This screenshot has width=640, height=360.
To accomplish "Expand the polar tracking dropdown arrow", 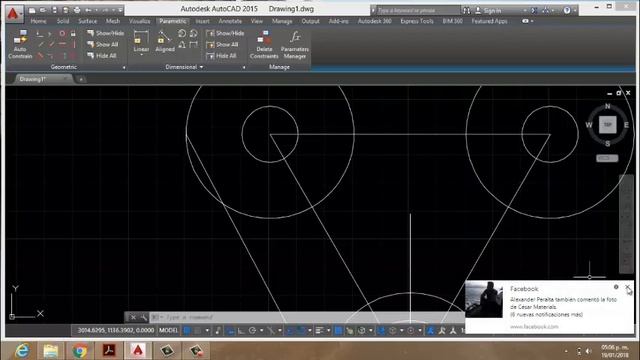I will tap(261, 330).
